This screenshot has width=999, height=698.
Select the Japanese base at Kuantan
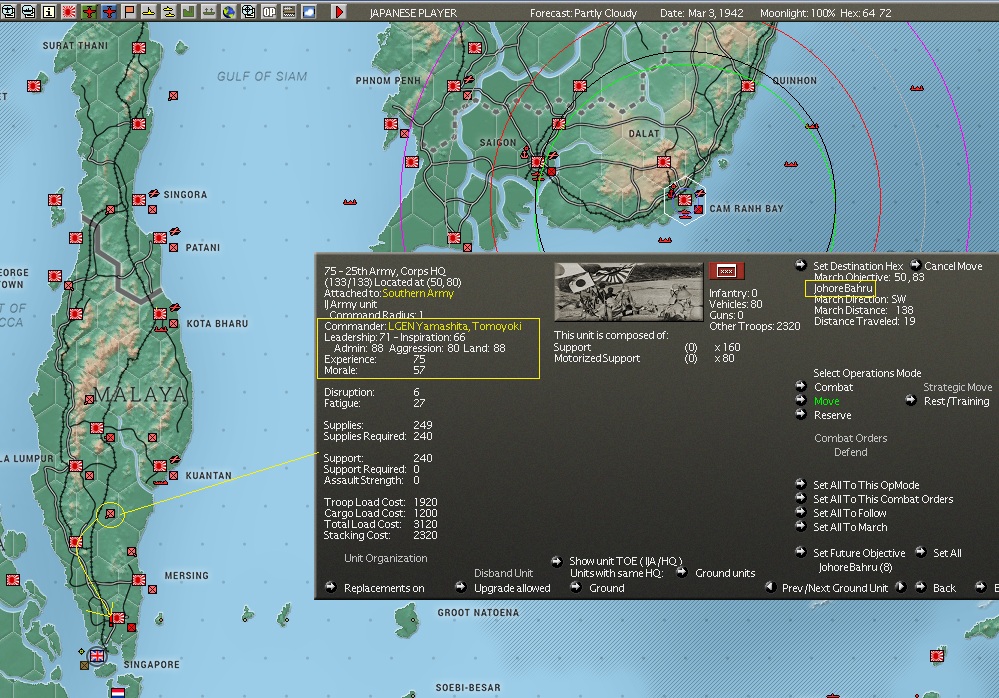(x=160, y=466)
